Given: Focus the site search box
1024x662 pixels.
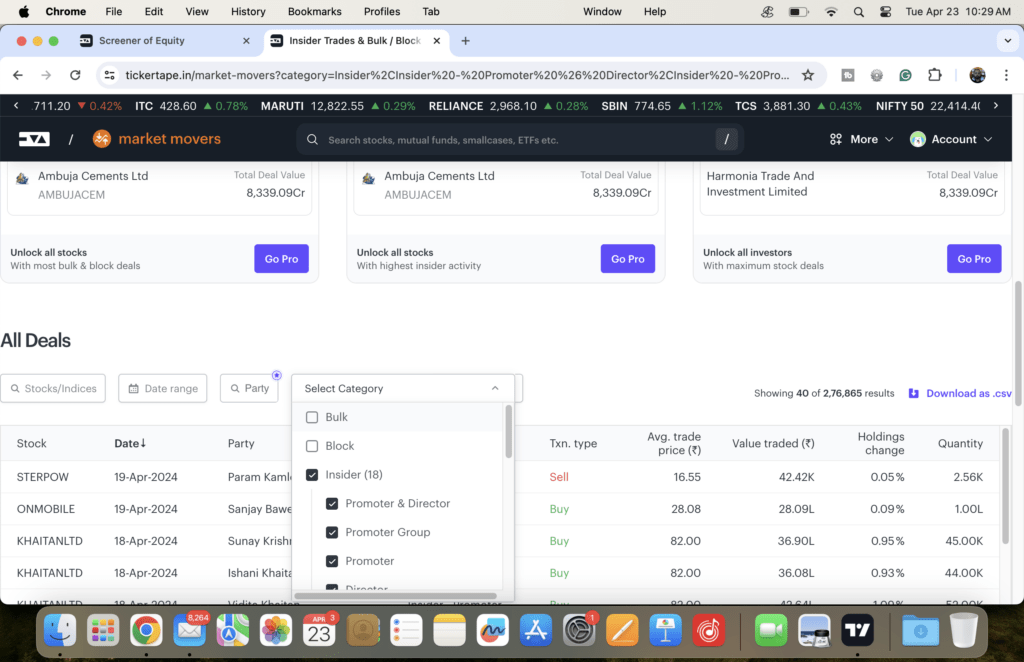Looking at the screenshot, I should tap(519, 140).
